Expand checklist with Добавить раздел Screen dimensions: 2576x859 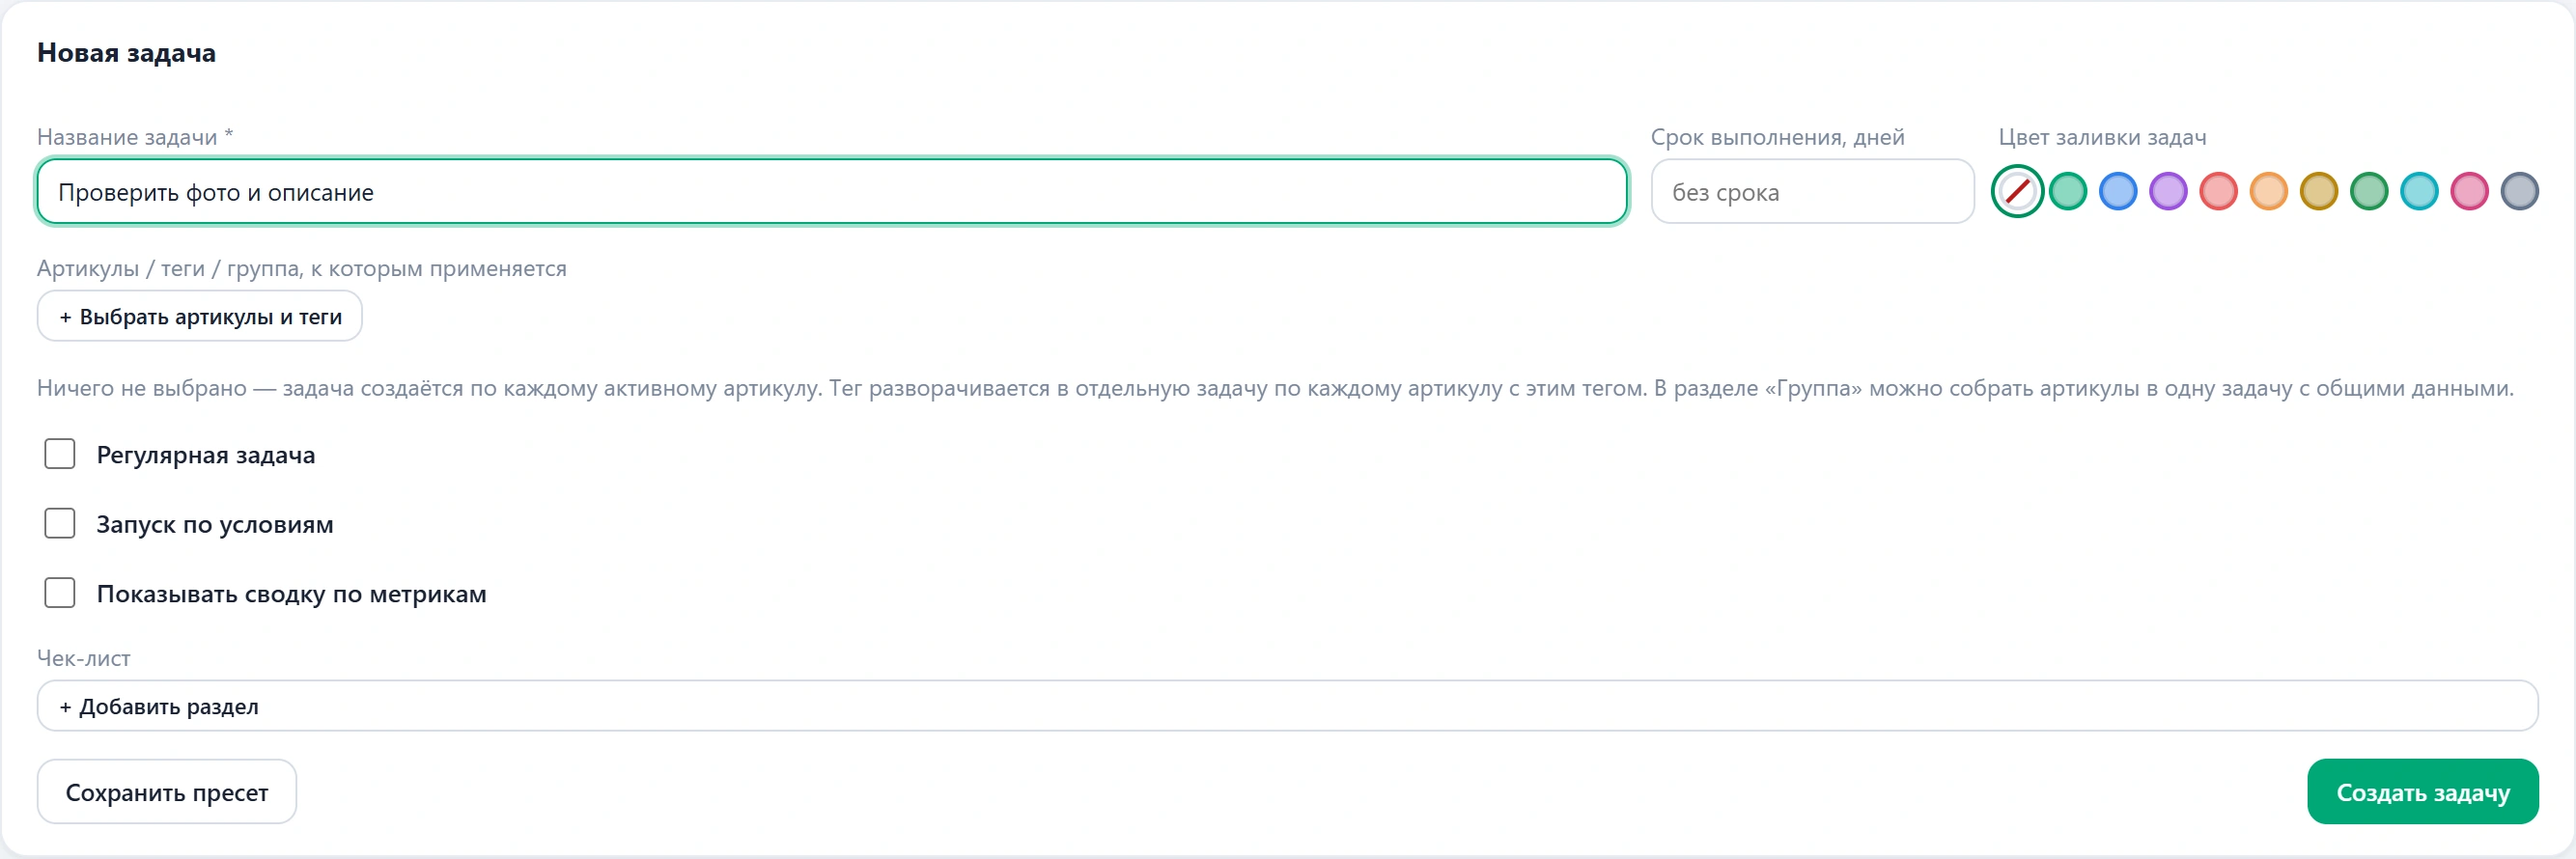1287,706
